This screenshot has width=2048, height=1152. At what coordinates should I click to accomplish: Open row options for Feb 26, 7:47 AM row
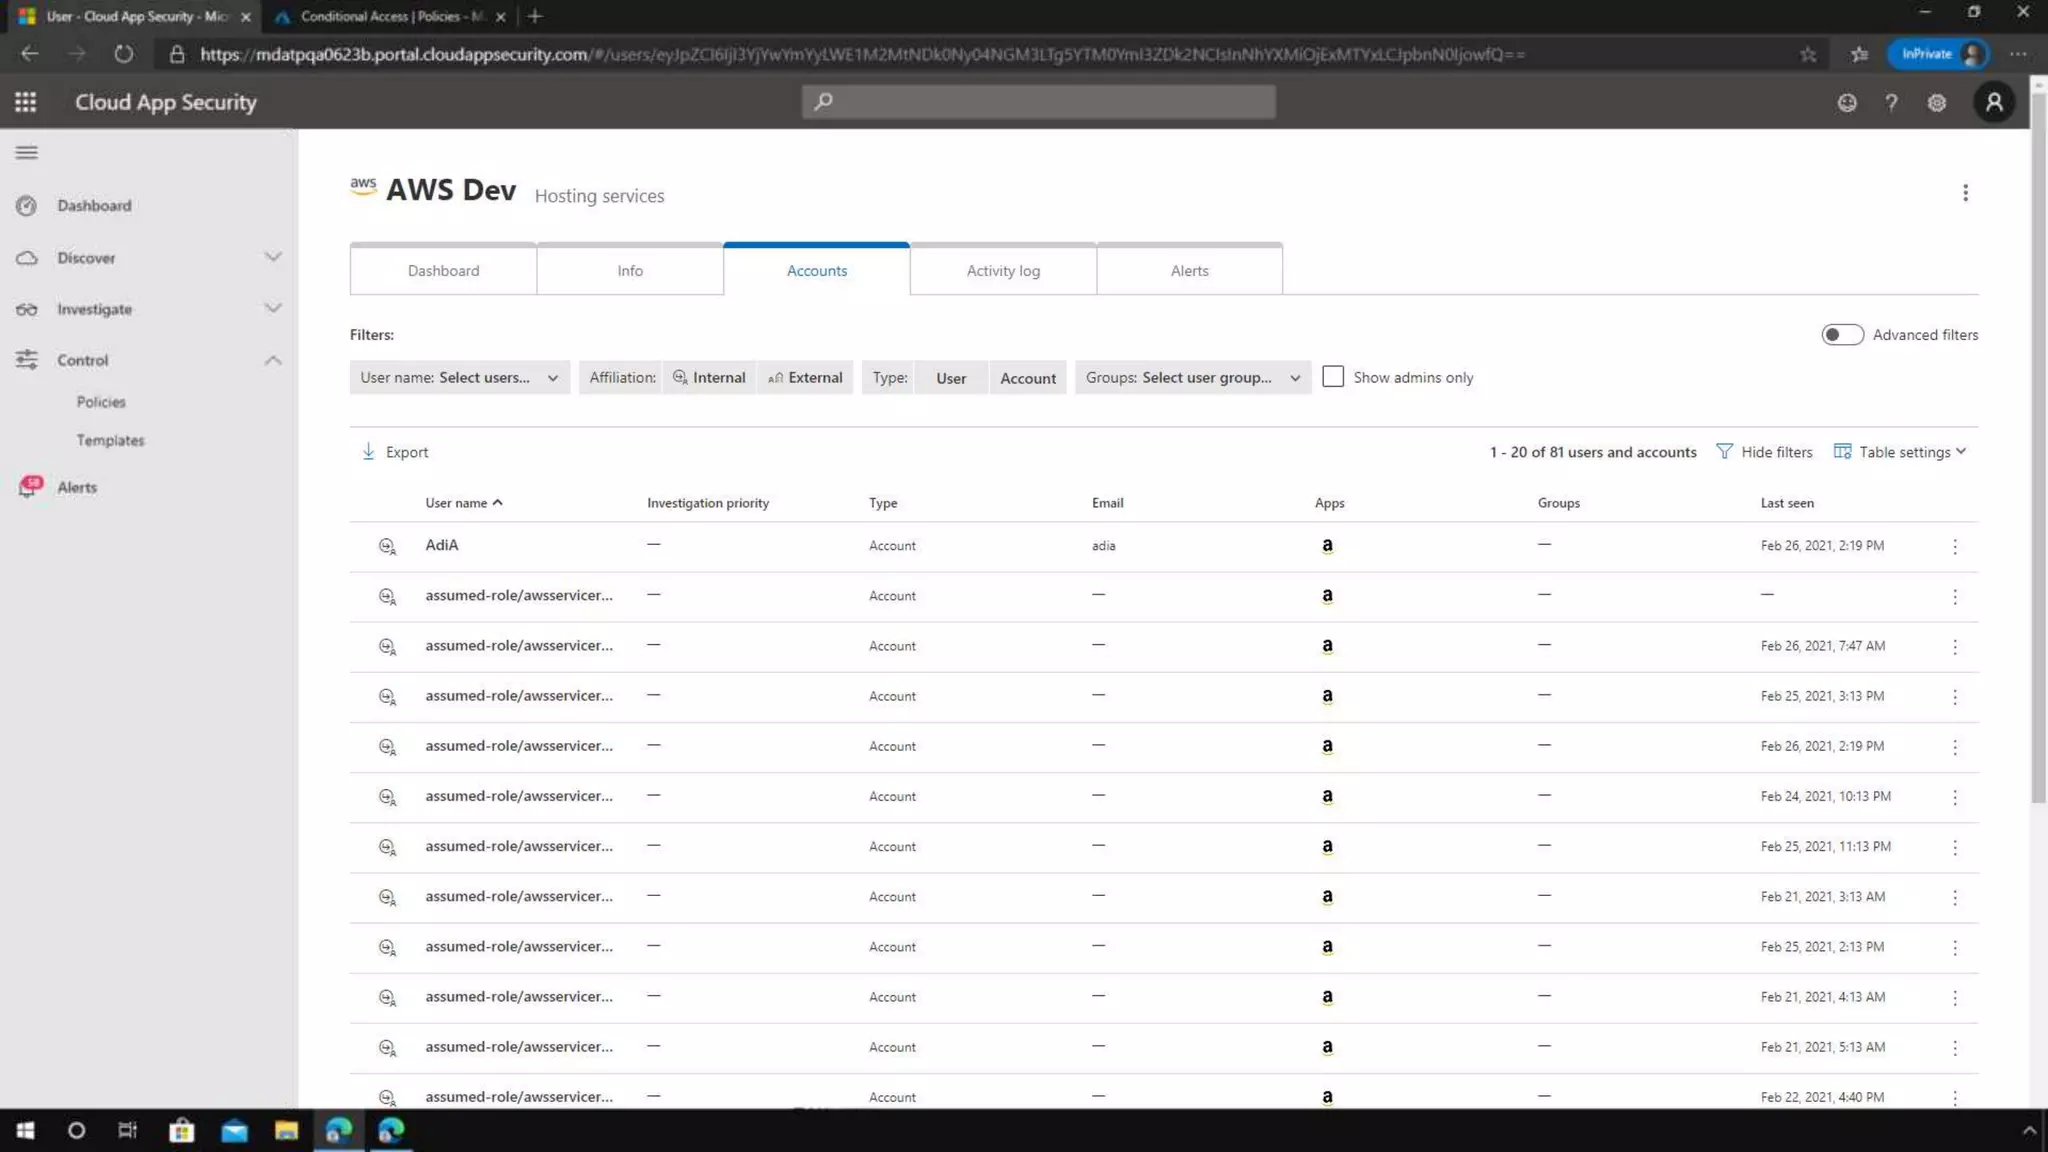[x=1955, y=646]
